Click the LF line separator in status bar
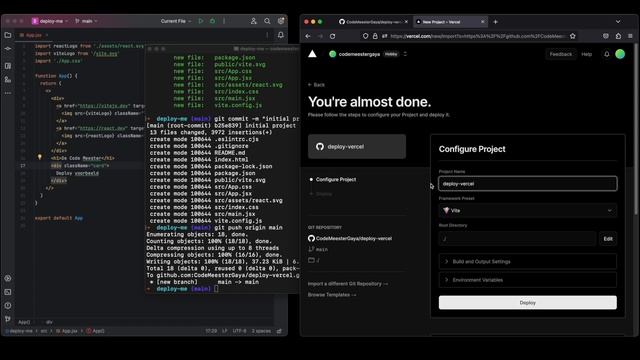The width and height of the screenshot is (640, 360). (224, 331)
